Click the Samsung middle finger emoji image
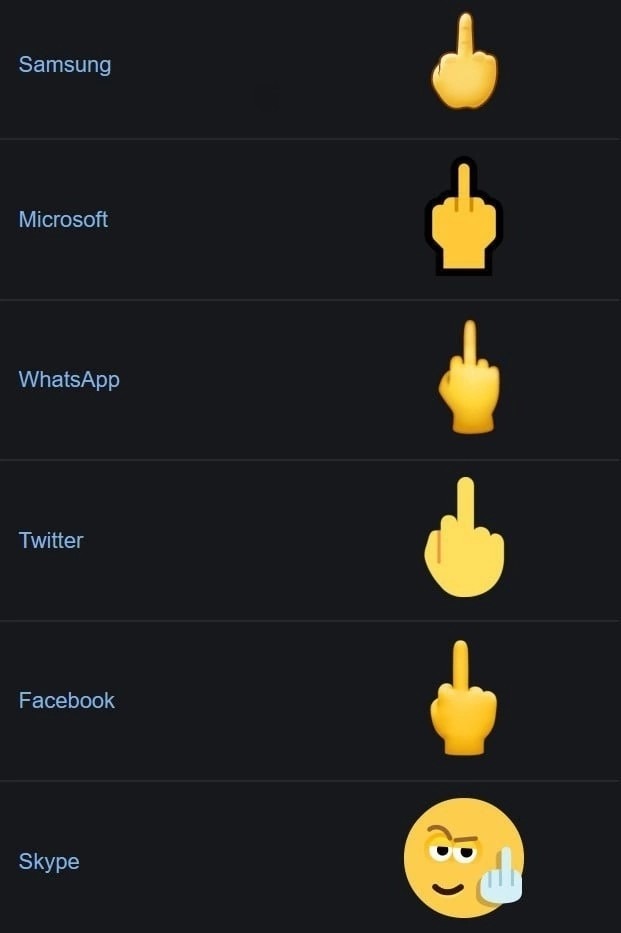 (464, 61)
